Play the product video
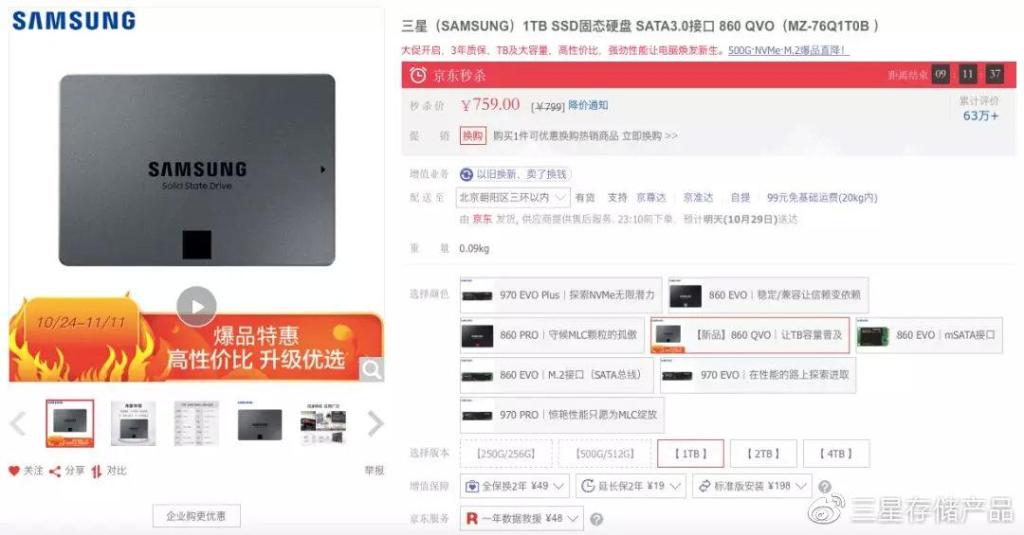1024x535 pixels. click(196, 306)
